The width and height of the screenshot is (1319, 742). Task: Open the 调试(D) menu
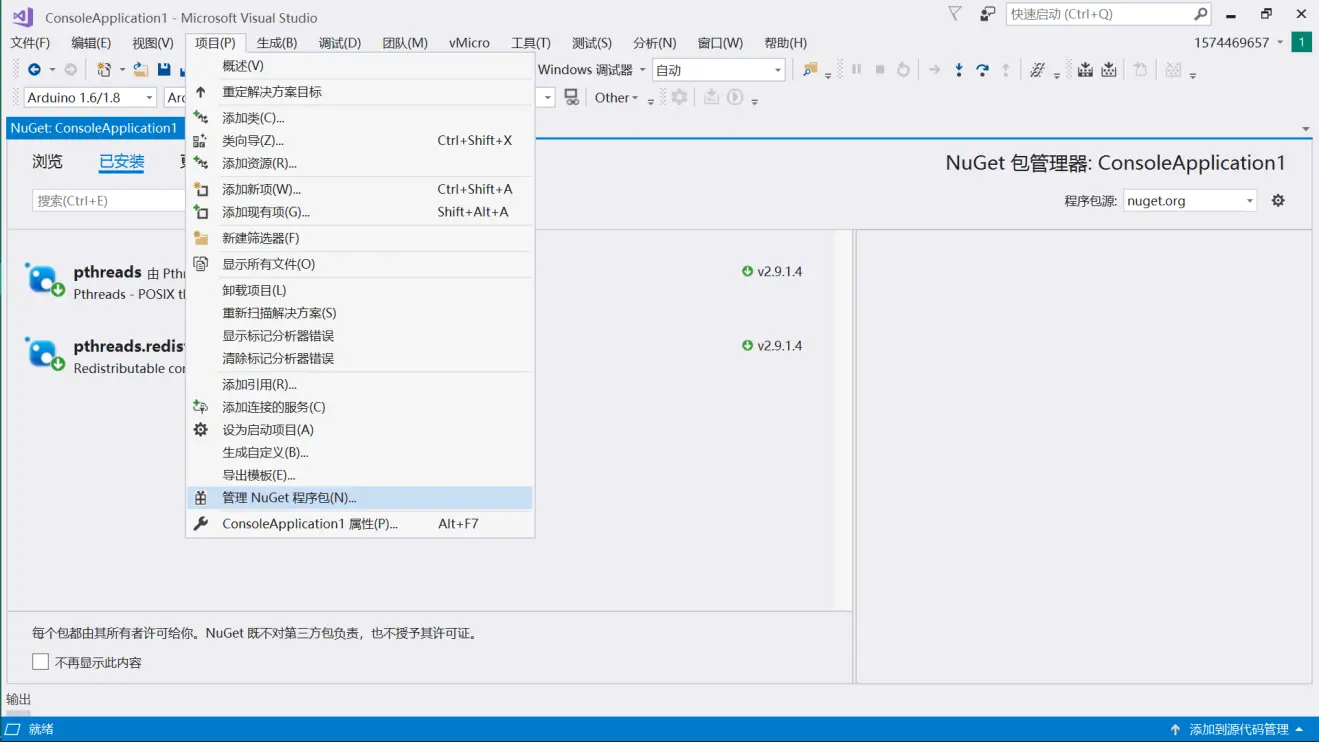(340, 43)
